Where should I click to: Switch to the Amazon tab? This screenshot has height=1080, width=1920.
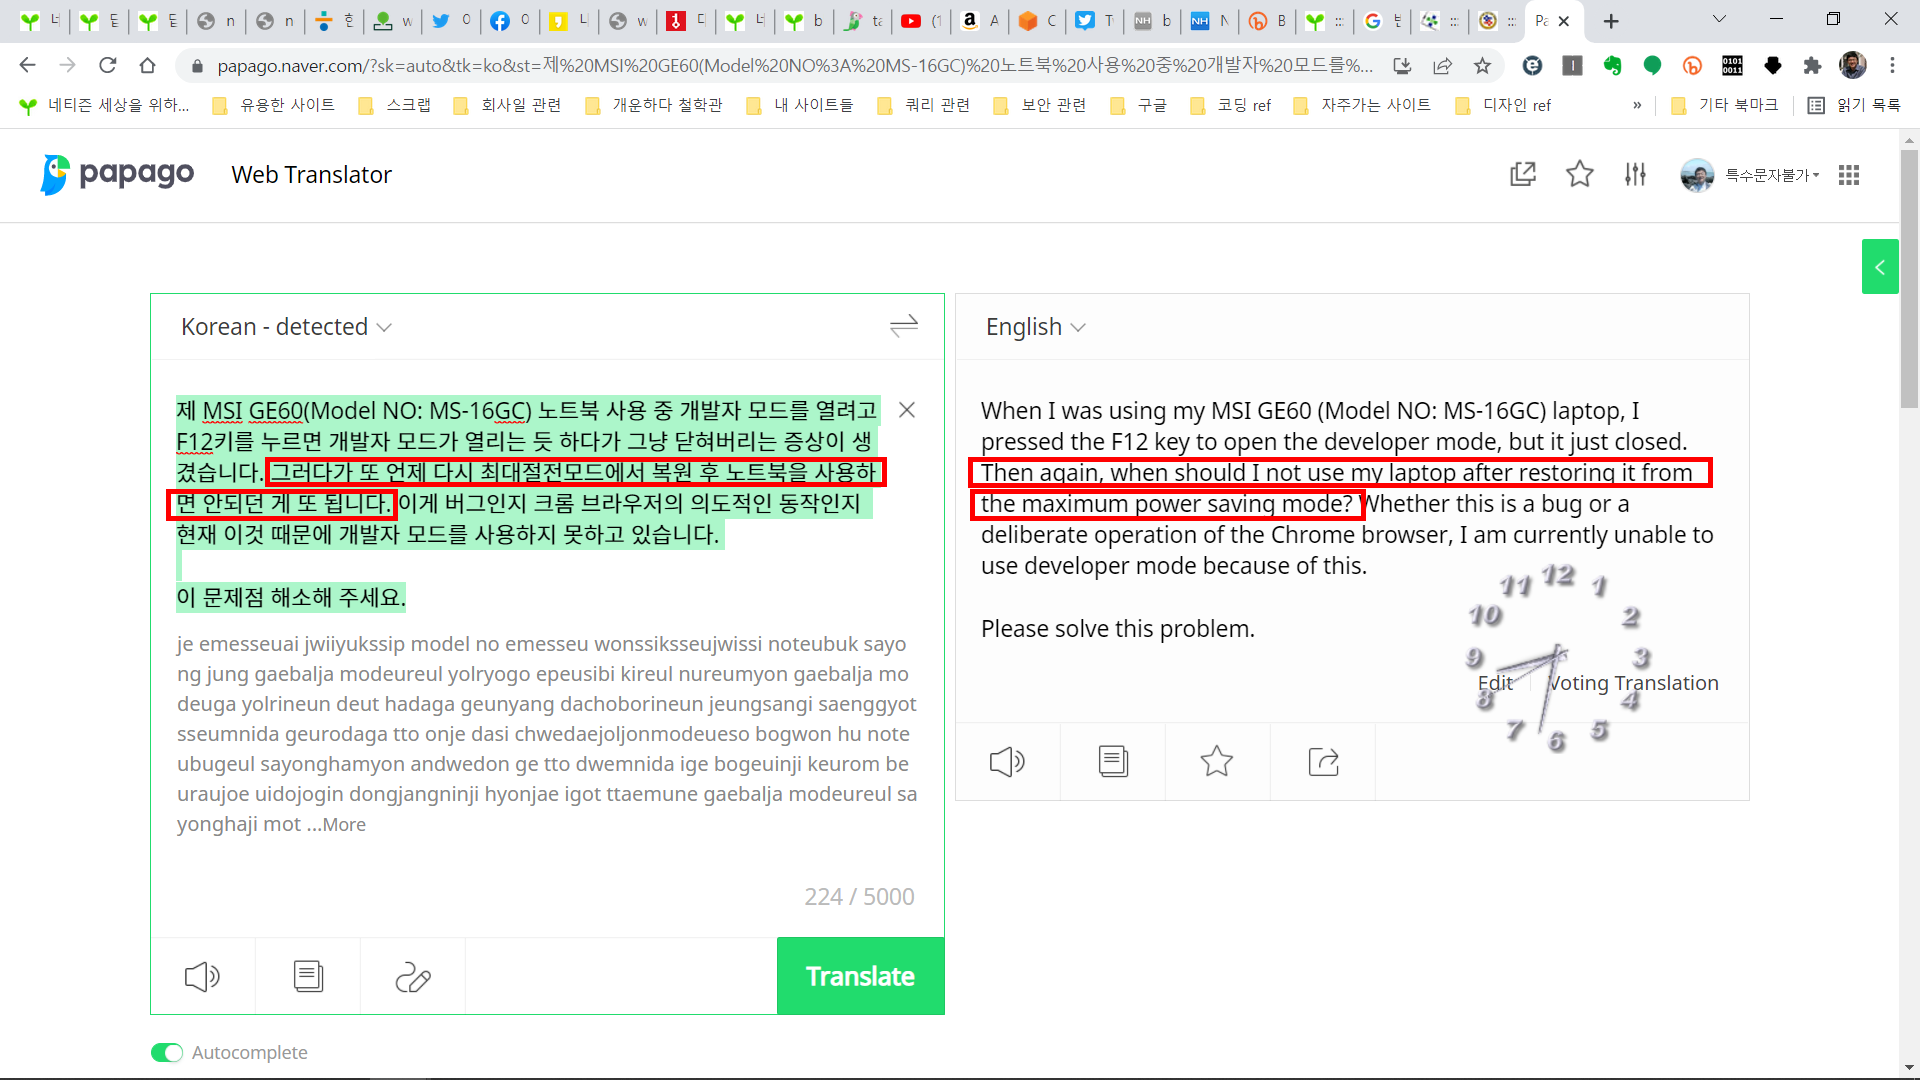[x=980, y=21]
